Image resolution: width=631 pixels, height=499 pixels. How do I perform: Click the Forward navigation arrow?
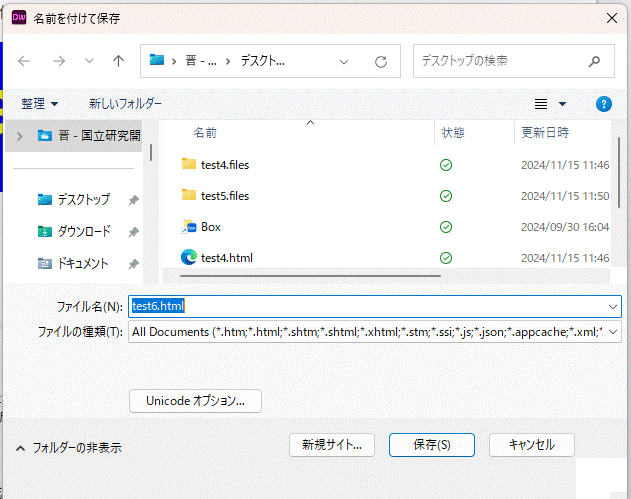click(x=58, y=61)
